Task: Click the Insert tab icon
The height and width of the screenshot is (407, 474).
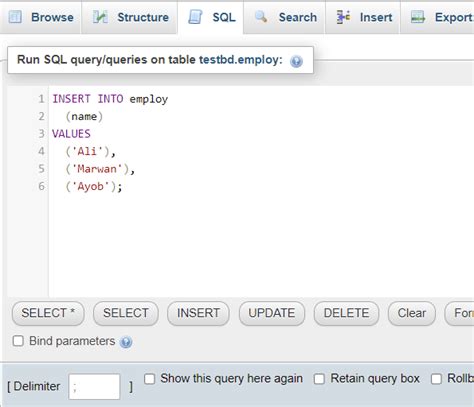Action: (343, 17)
